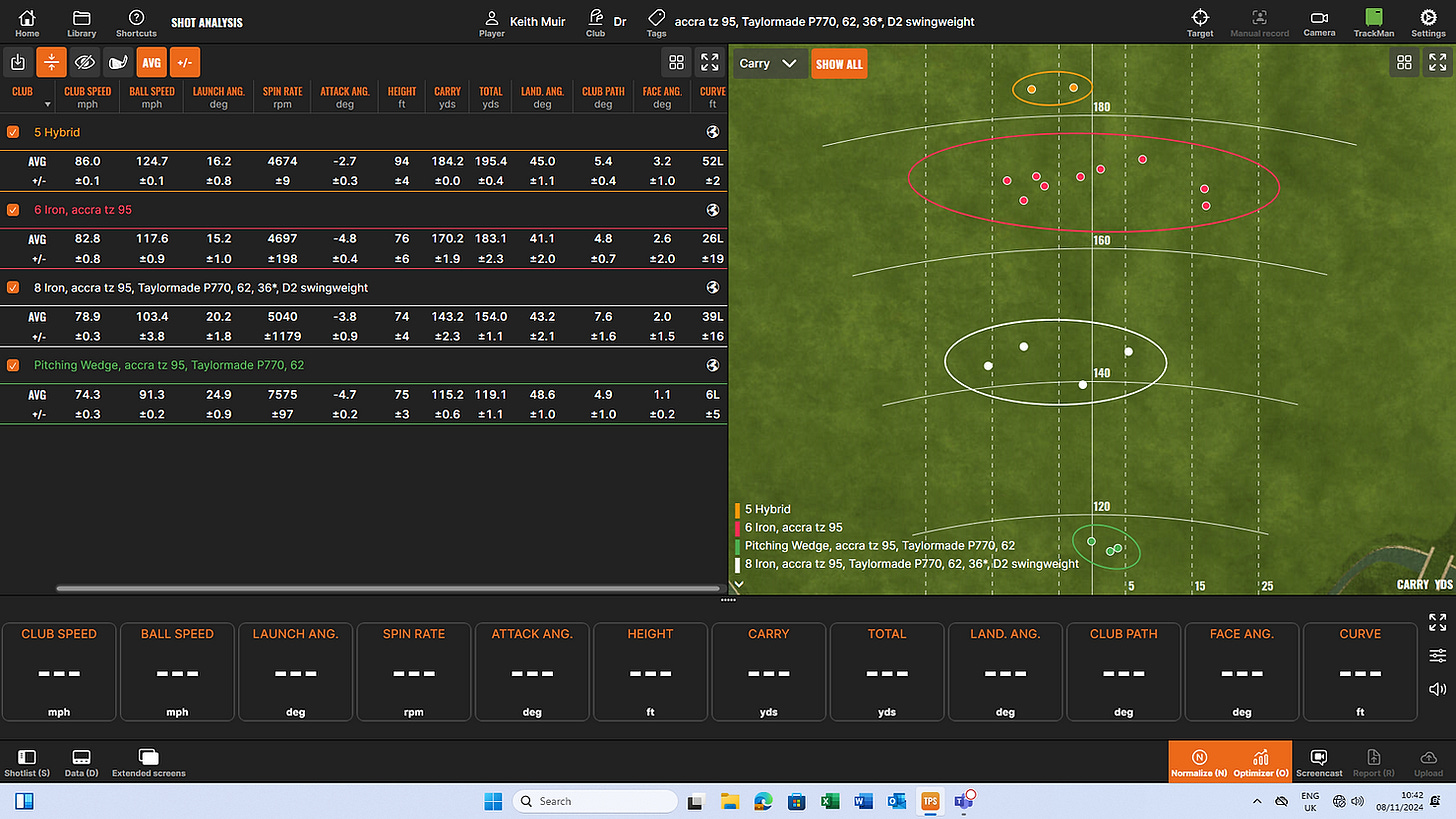The height and width of the screenshot is (819, 1456).
Task: Open Extended screens
Action: coord(148,763)
